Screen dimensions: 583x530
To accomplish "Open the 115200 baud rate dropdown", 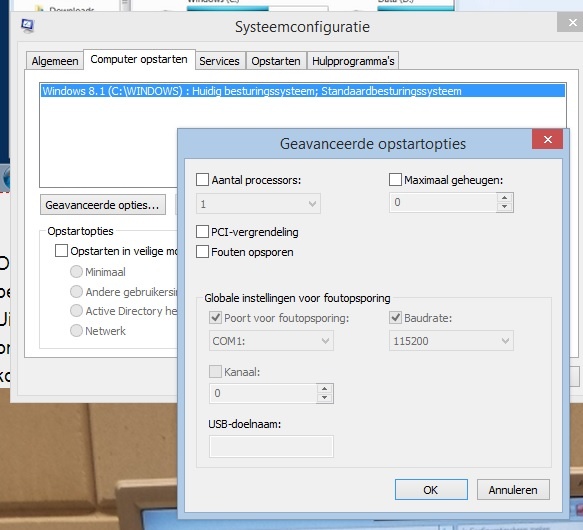I will click(451, 341).
